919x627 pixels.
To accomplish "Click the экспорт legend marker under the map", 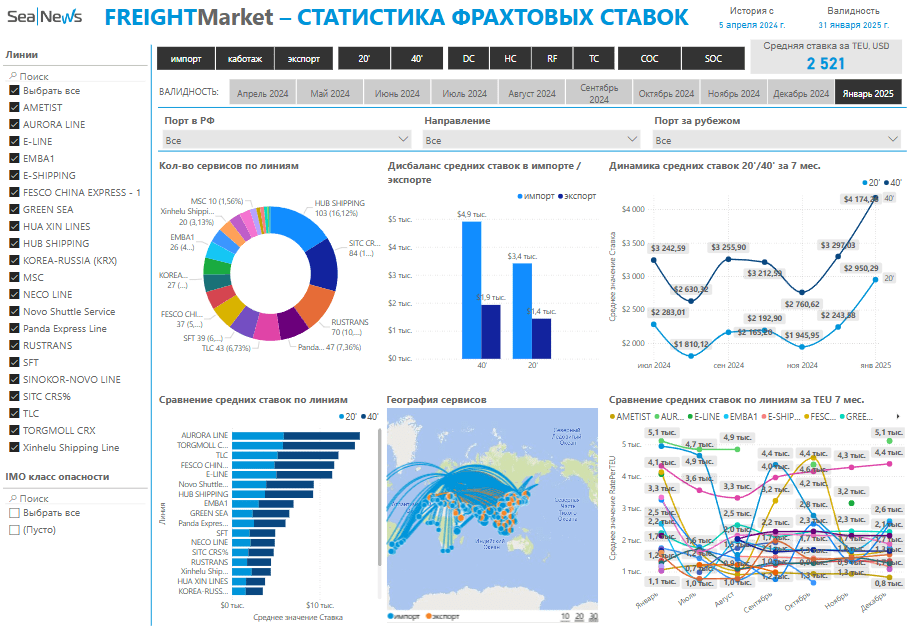I will (428, 616).
